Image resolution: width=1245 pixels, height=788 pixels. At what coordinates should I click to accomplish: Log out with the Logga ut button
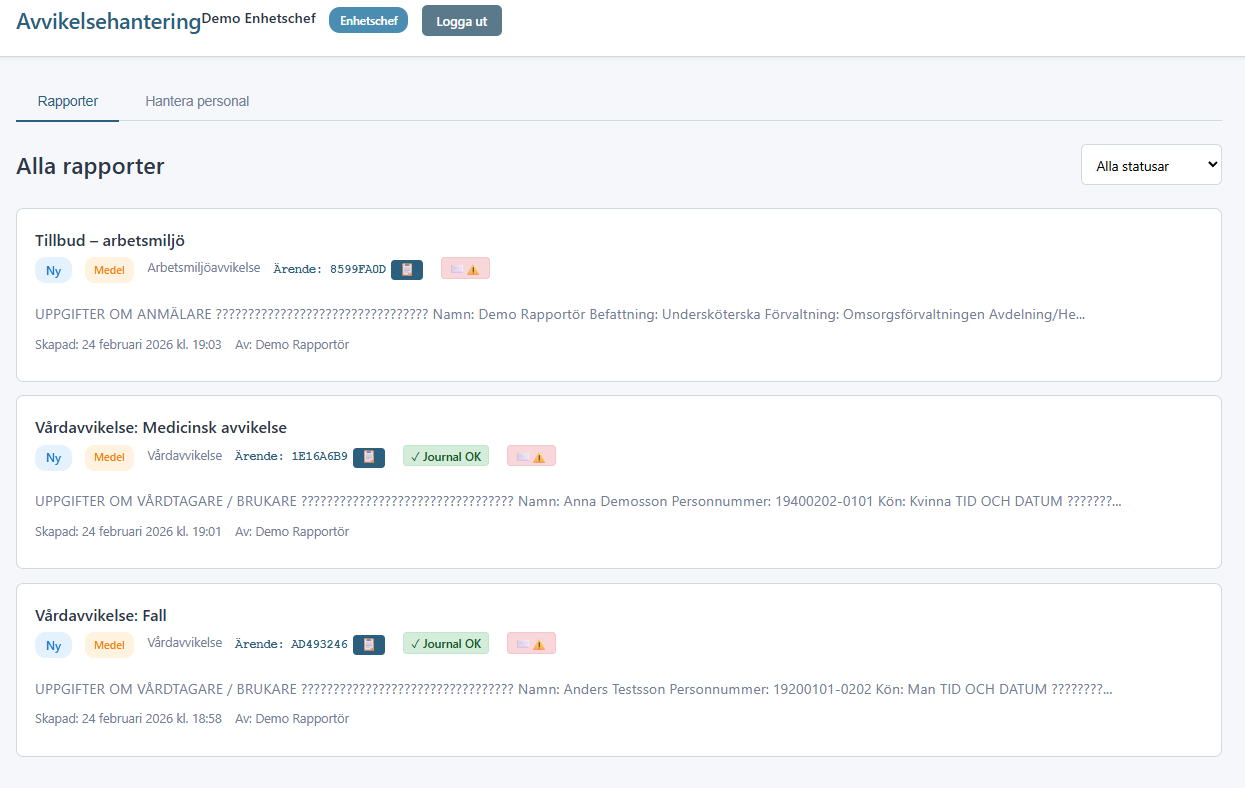(x=462, y=21)
